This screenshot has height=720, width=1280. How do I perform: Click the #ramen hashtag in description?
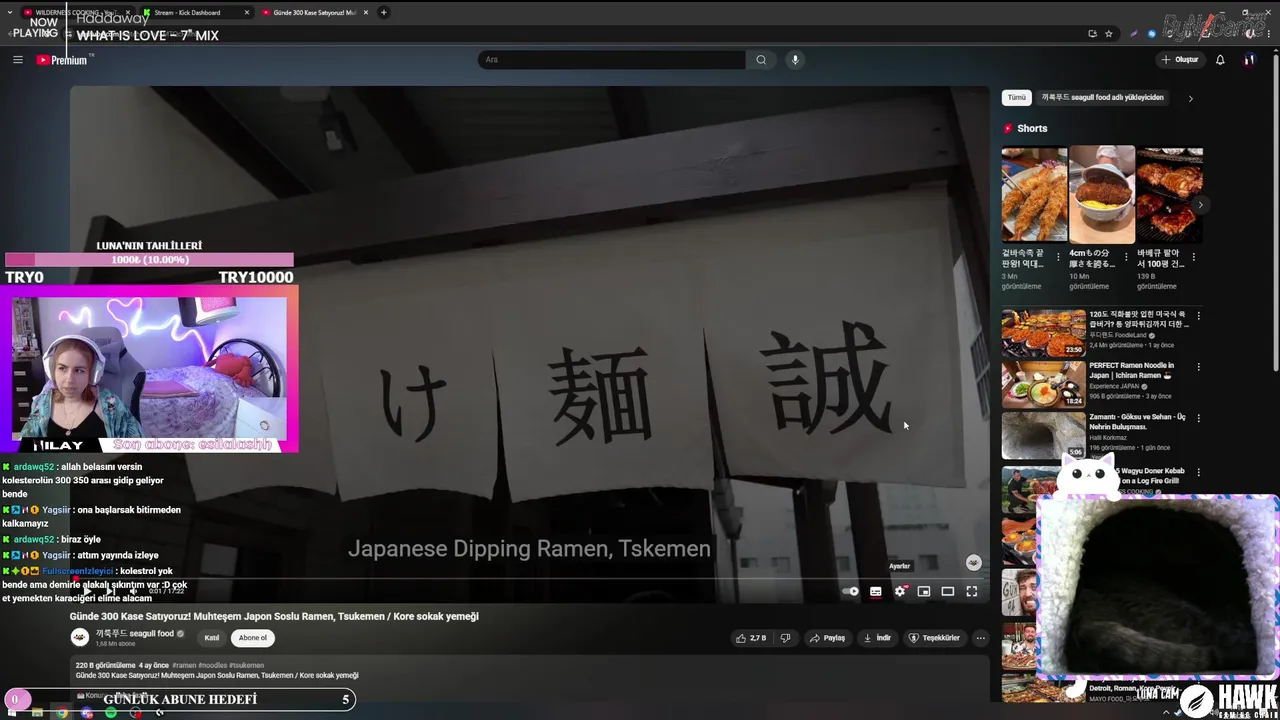[184, 665]
